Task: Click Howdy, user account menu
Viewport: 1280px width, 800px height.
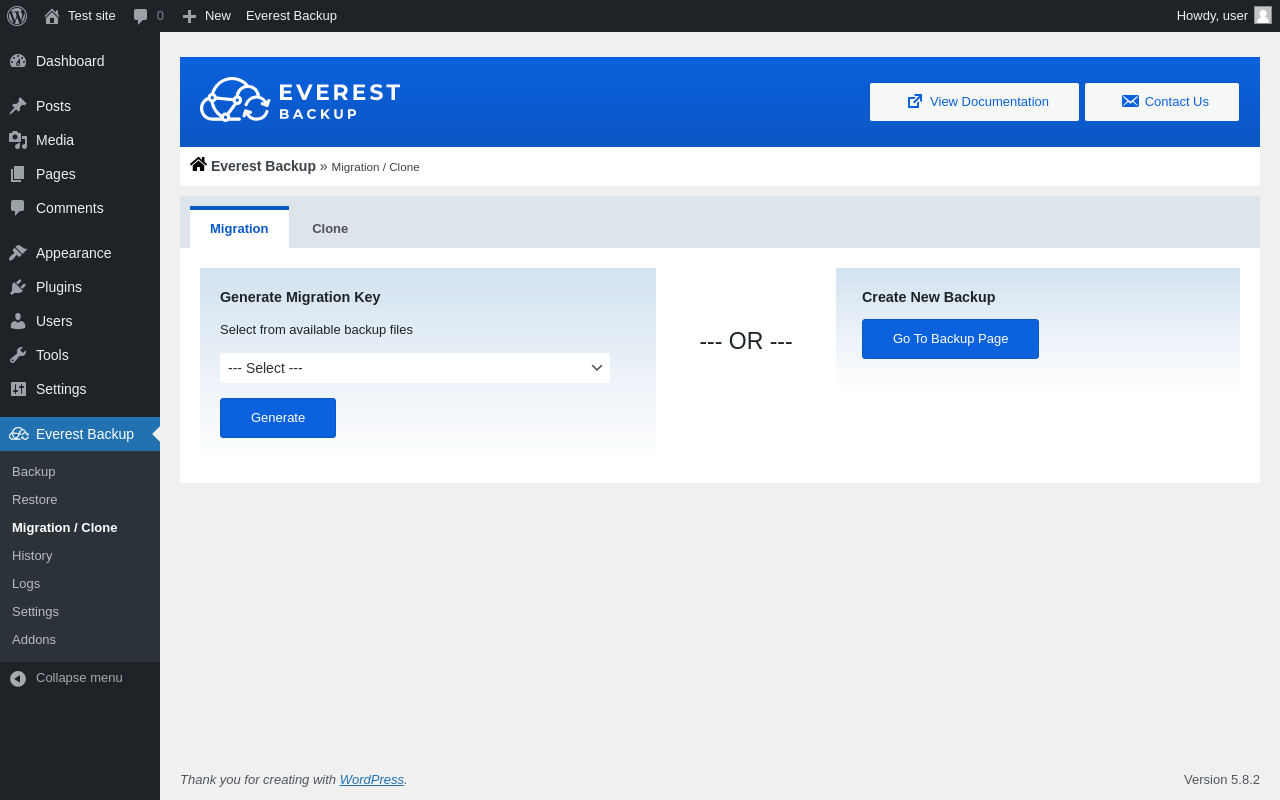Action: click(x=1224, y=16)
